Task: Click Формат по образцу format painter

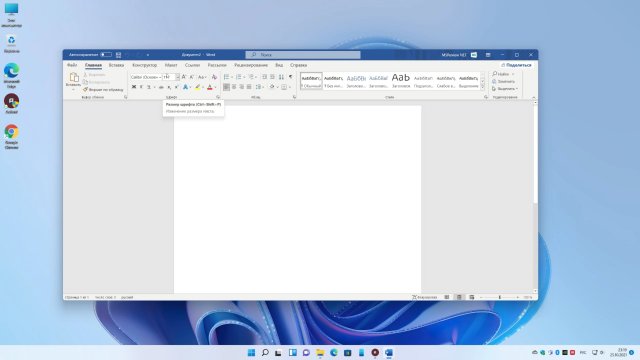Action: click(103, 89)
